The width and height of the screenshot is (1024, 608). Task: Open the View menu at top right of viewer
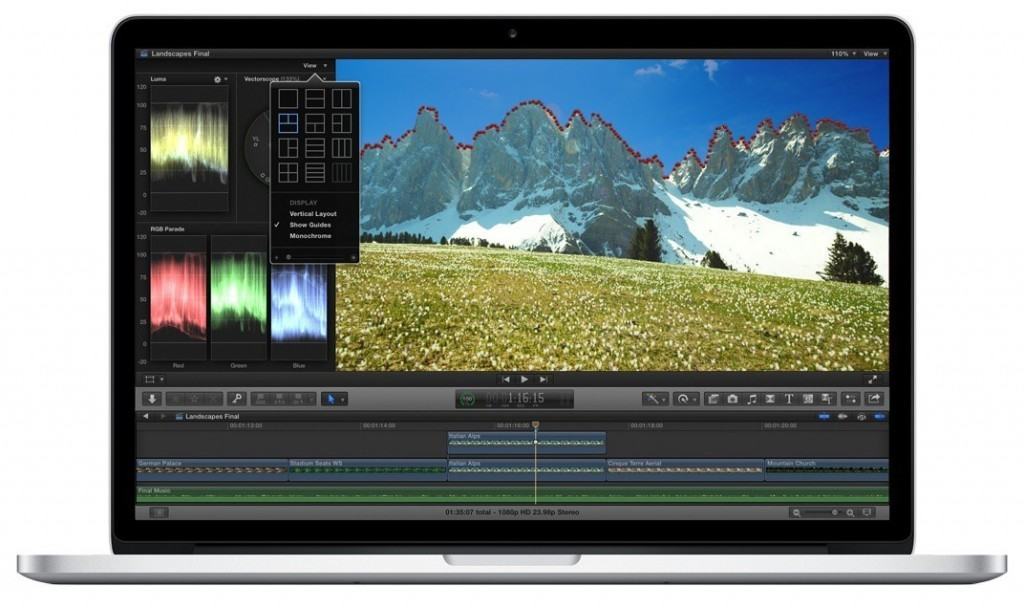tap(872, 52)
